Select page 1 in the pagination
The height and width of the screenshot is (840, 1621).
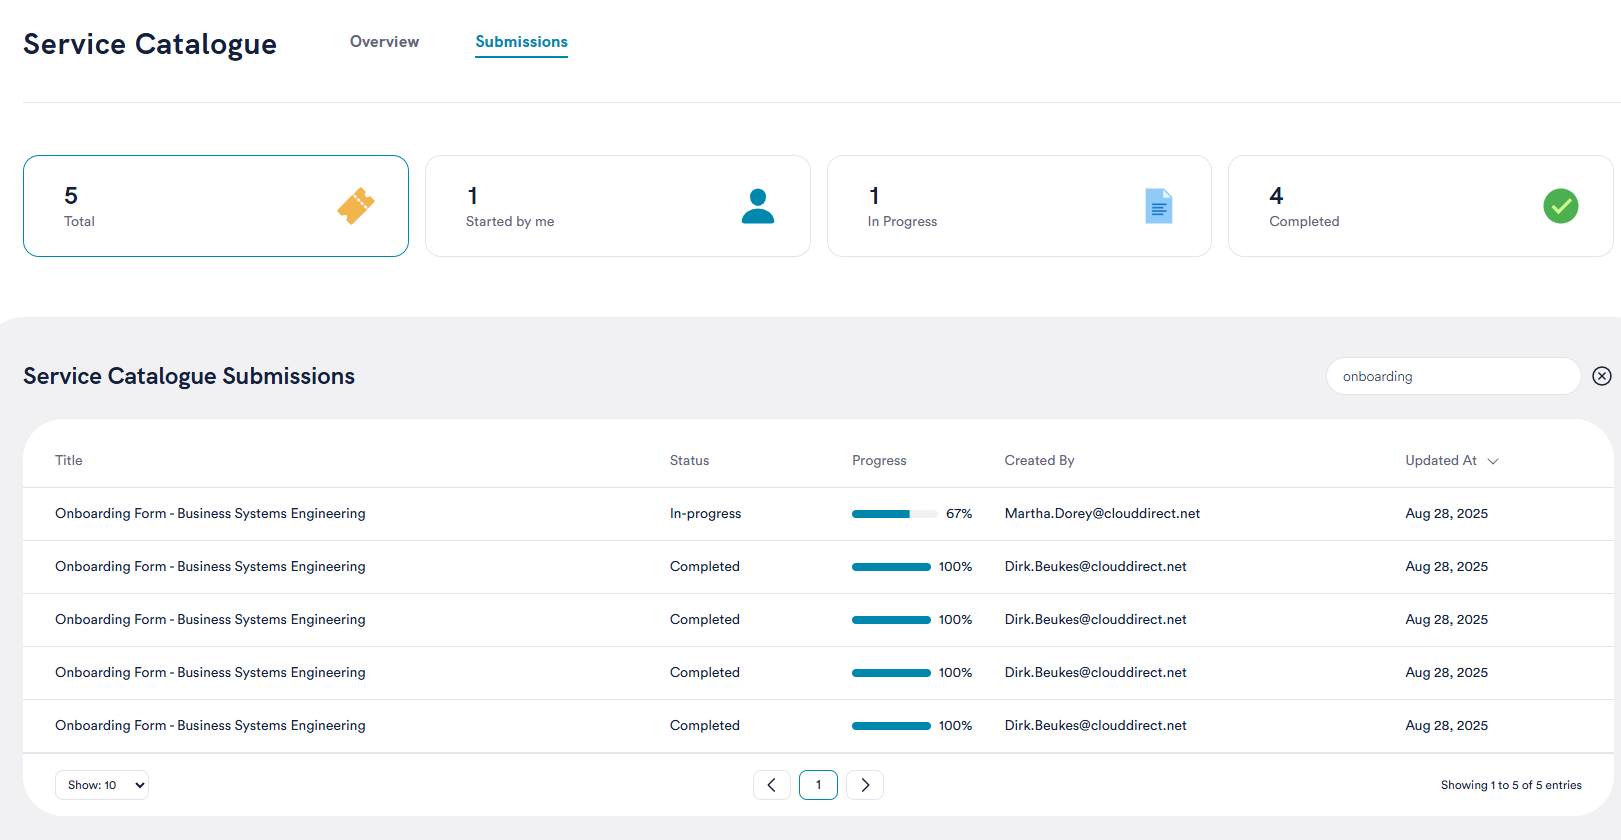click(x=818, y=785)
